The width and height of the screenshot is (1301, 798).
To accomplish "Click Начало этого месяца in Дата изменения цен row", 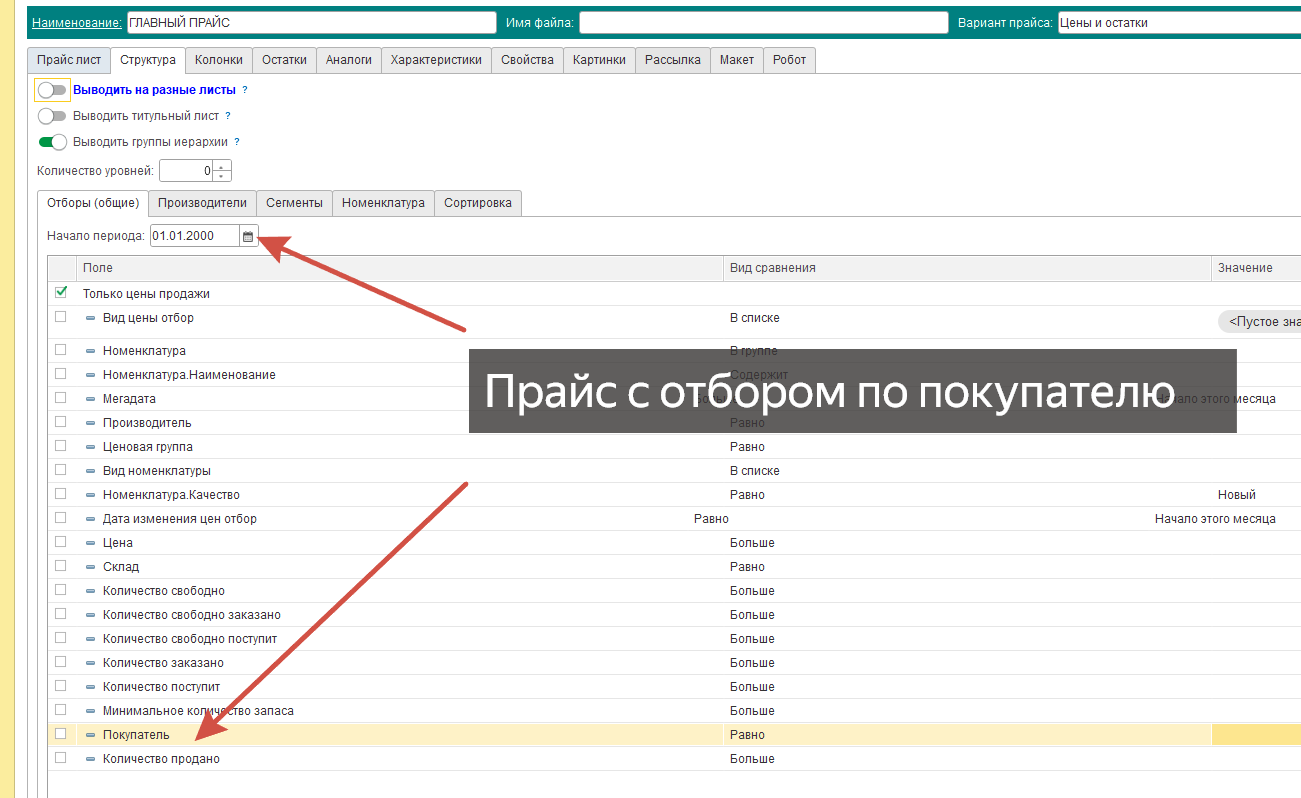I will (1215, 519).
